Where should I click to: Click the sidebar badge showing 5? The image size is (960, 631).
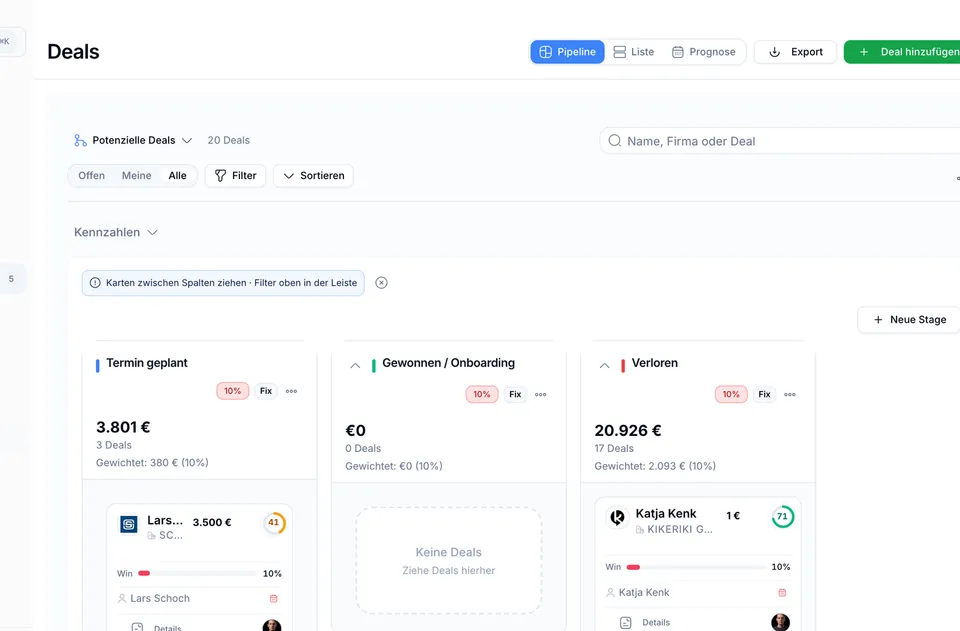12,279
